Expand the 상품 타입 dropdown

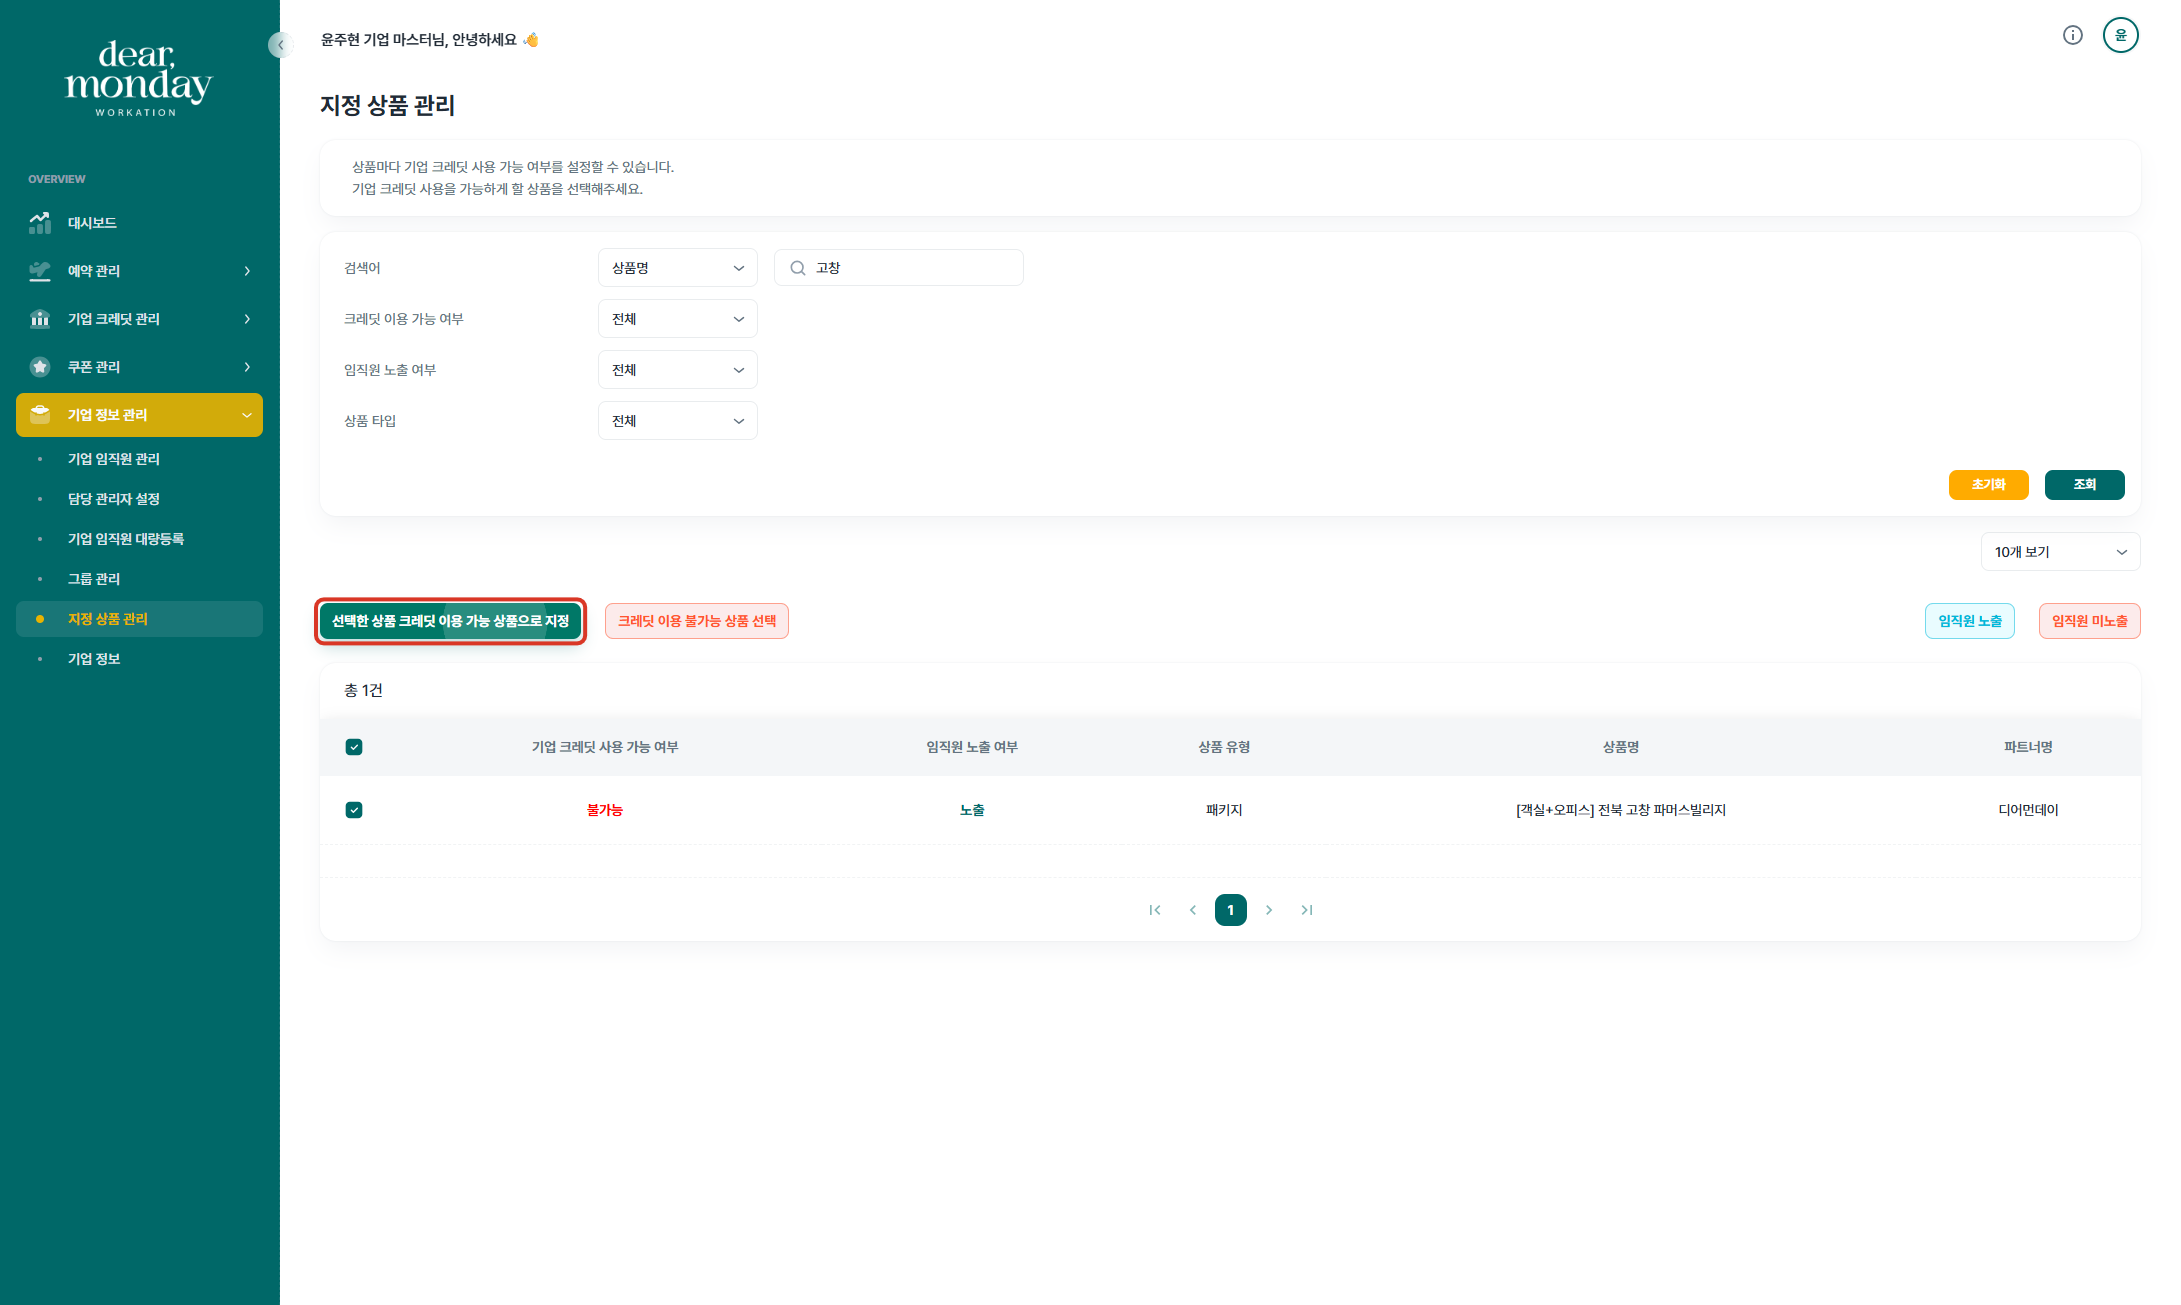coord(677,421)
